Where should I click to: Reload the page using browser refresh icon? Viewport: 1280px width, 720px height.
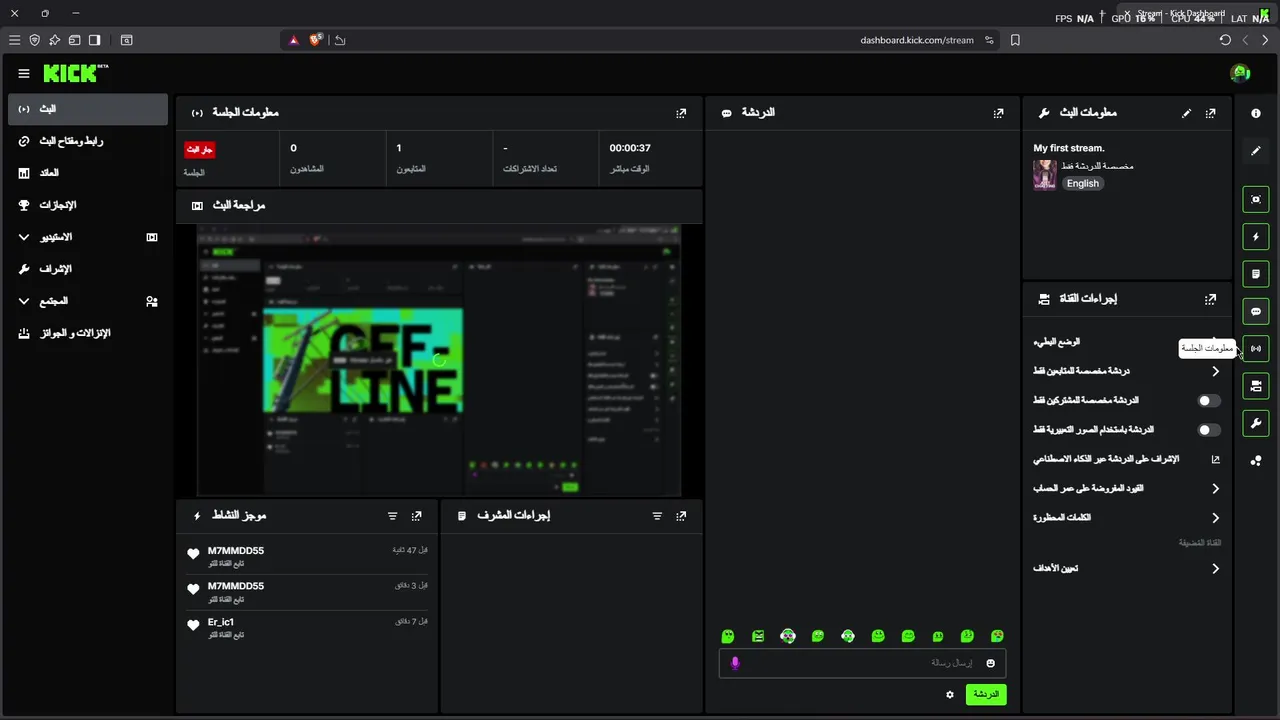[x=1225, y=40]
